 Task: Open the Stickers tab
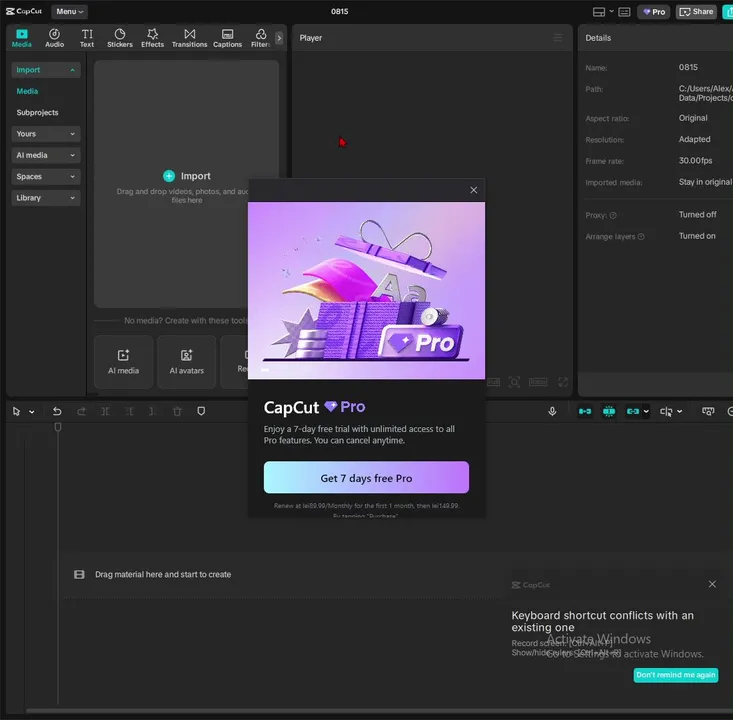tap(120, 38)
